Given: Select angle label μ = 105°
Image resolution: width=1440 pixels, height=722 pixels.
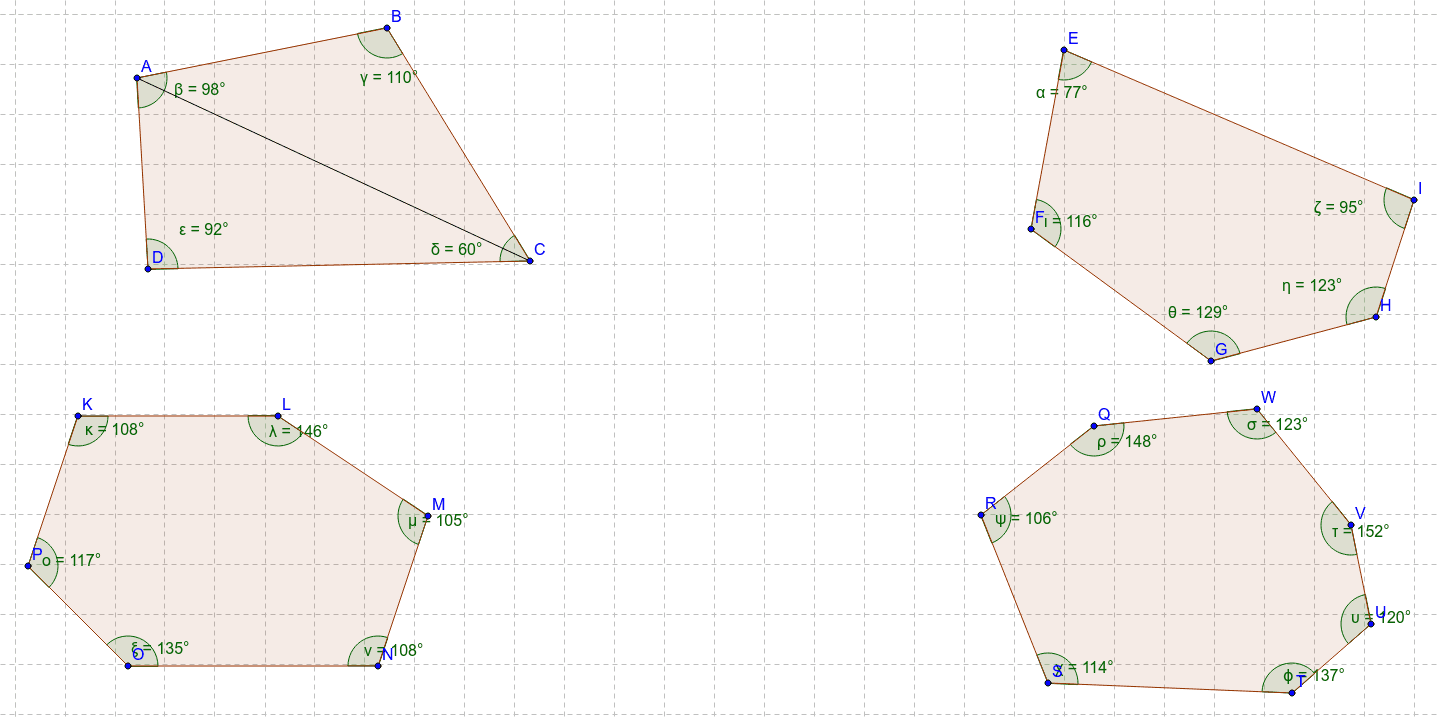Looking at the screenshot, I should [438, 520].
